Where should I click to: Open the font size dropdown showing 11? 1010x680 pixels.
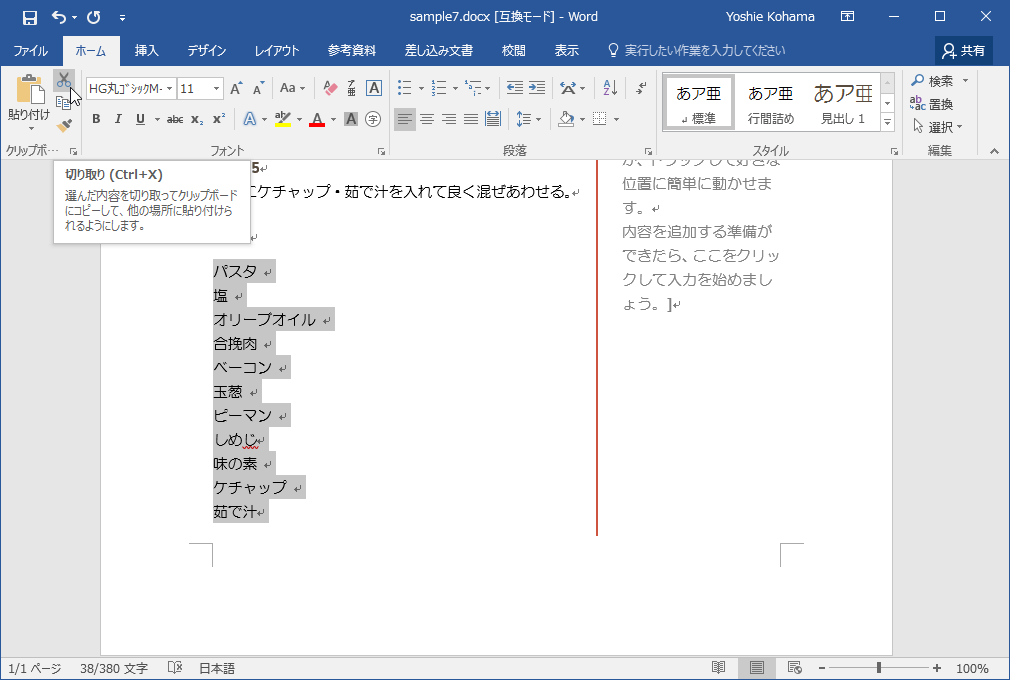216,88
